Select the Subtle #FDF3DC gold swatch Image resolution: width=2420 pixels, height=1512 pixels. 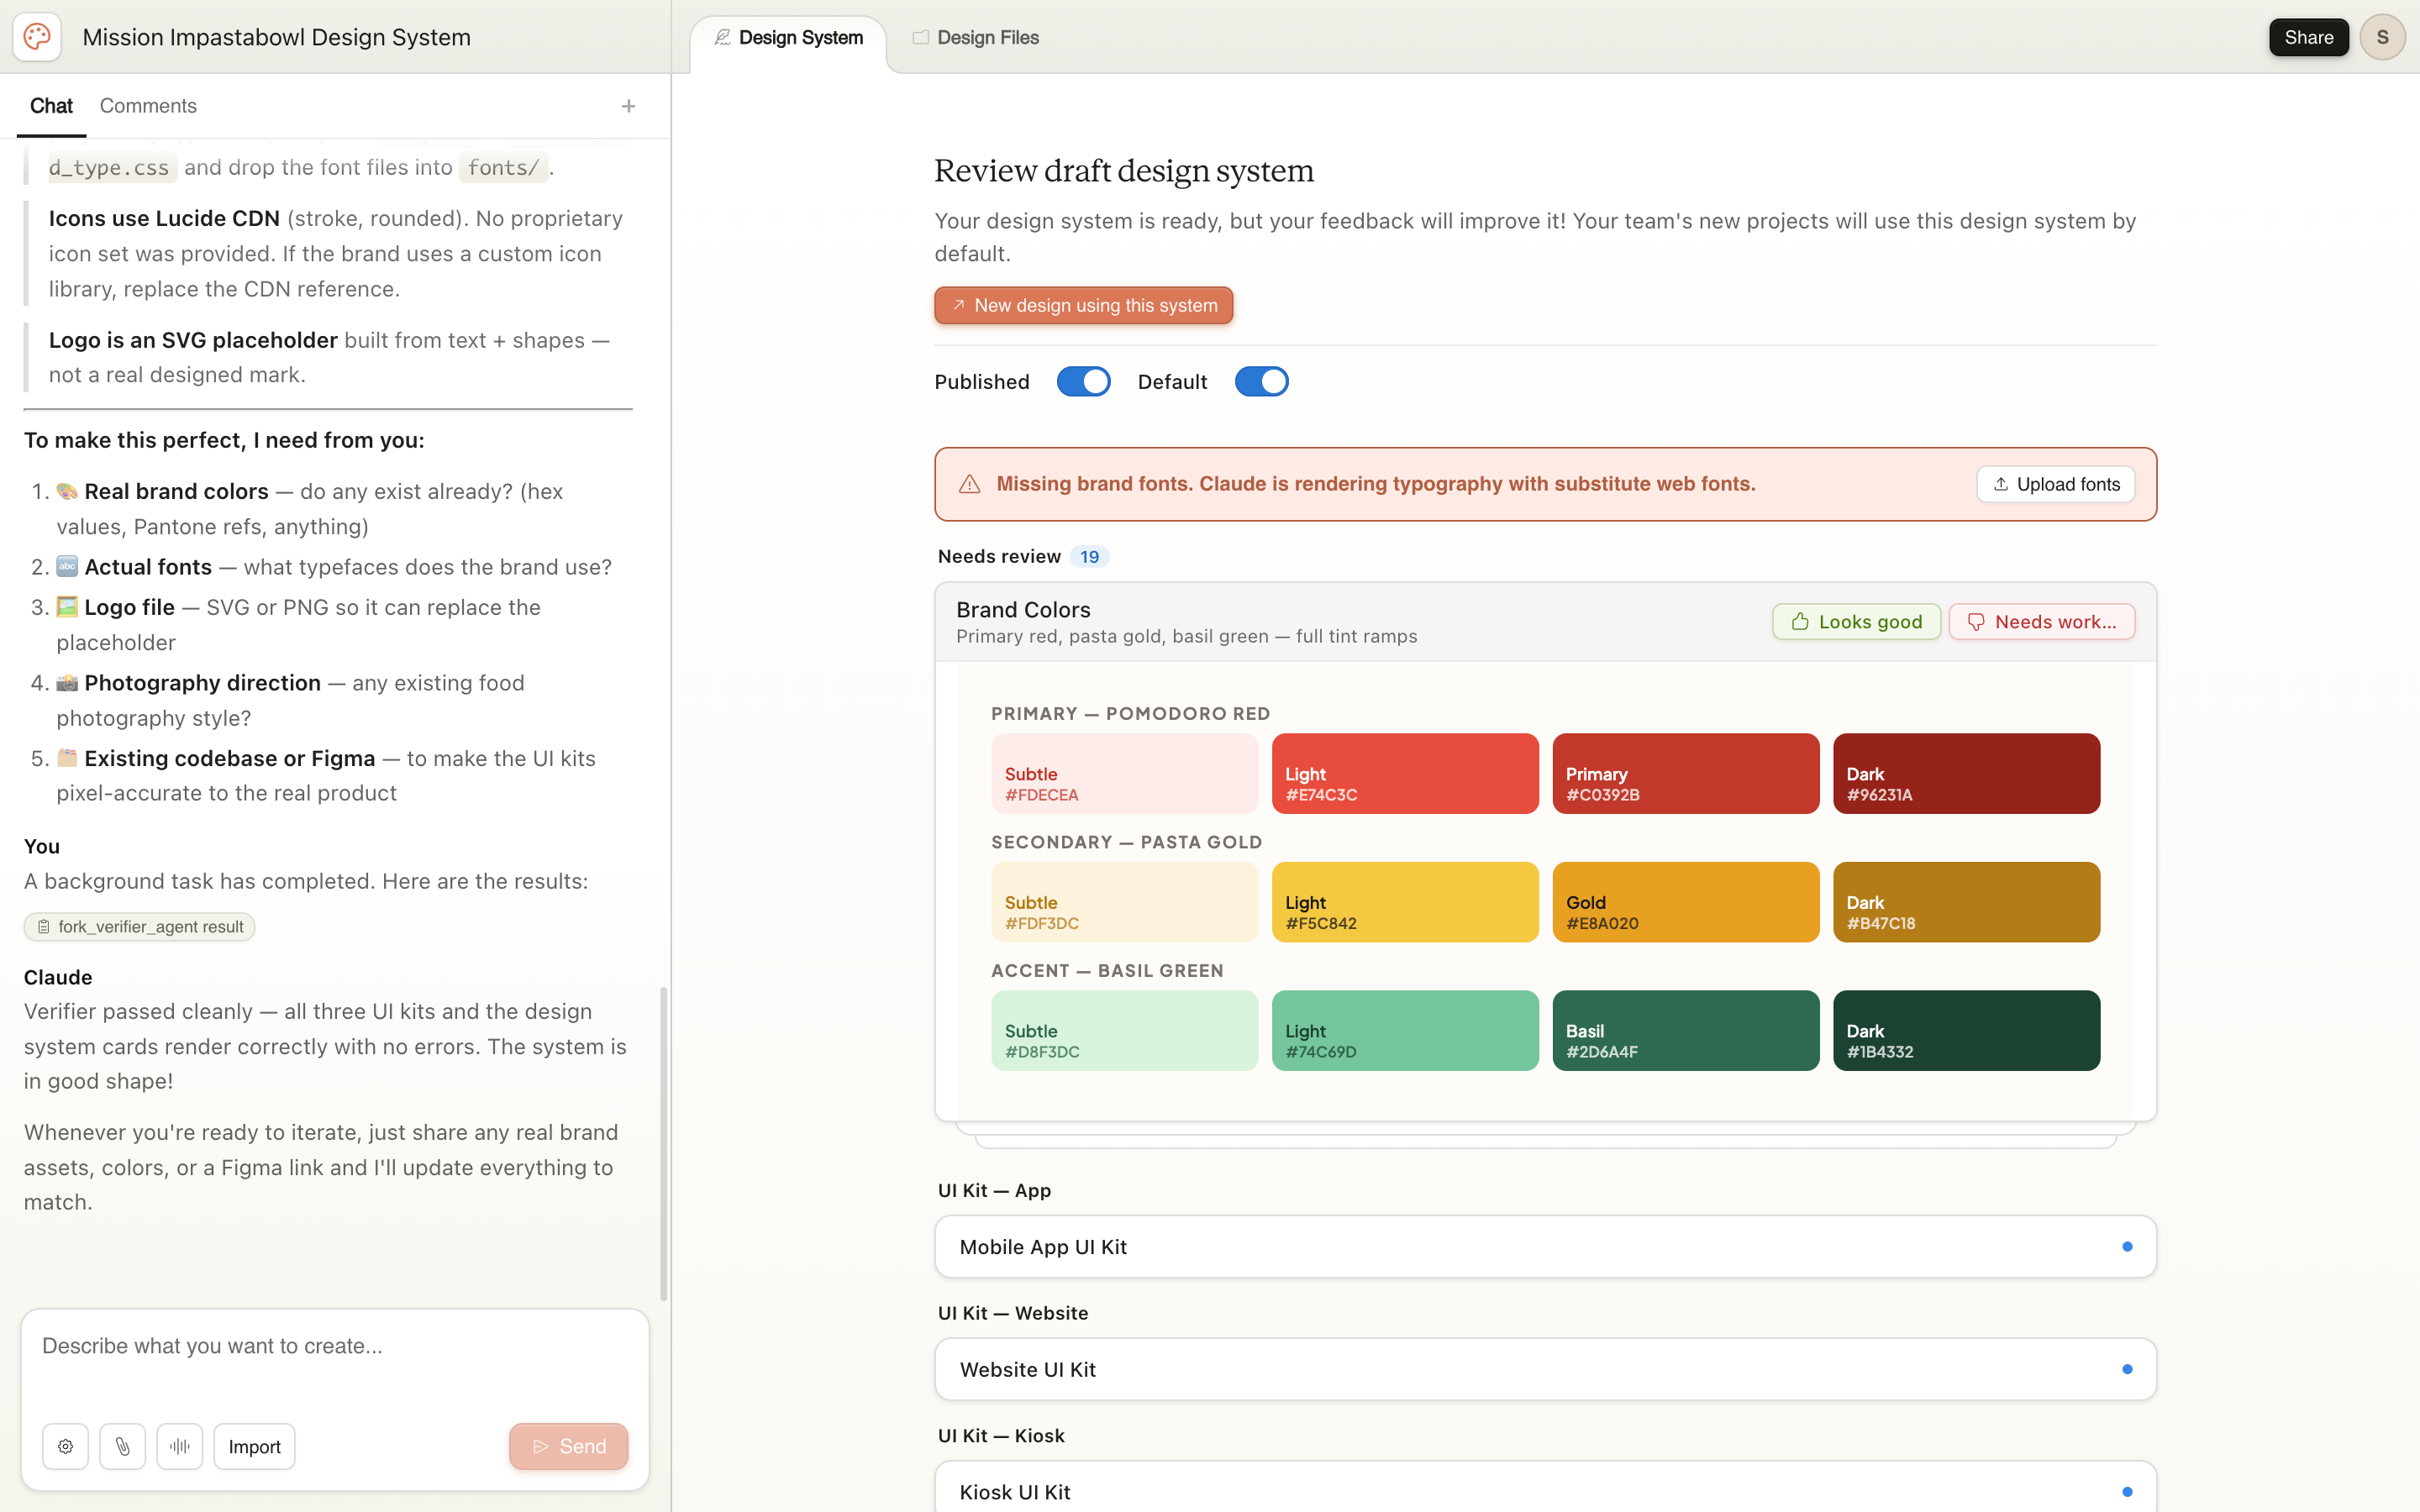click(x=1124, y=902)
